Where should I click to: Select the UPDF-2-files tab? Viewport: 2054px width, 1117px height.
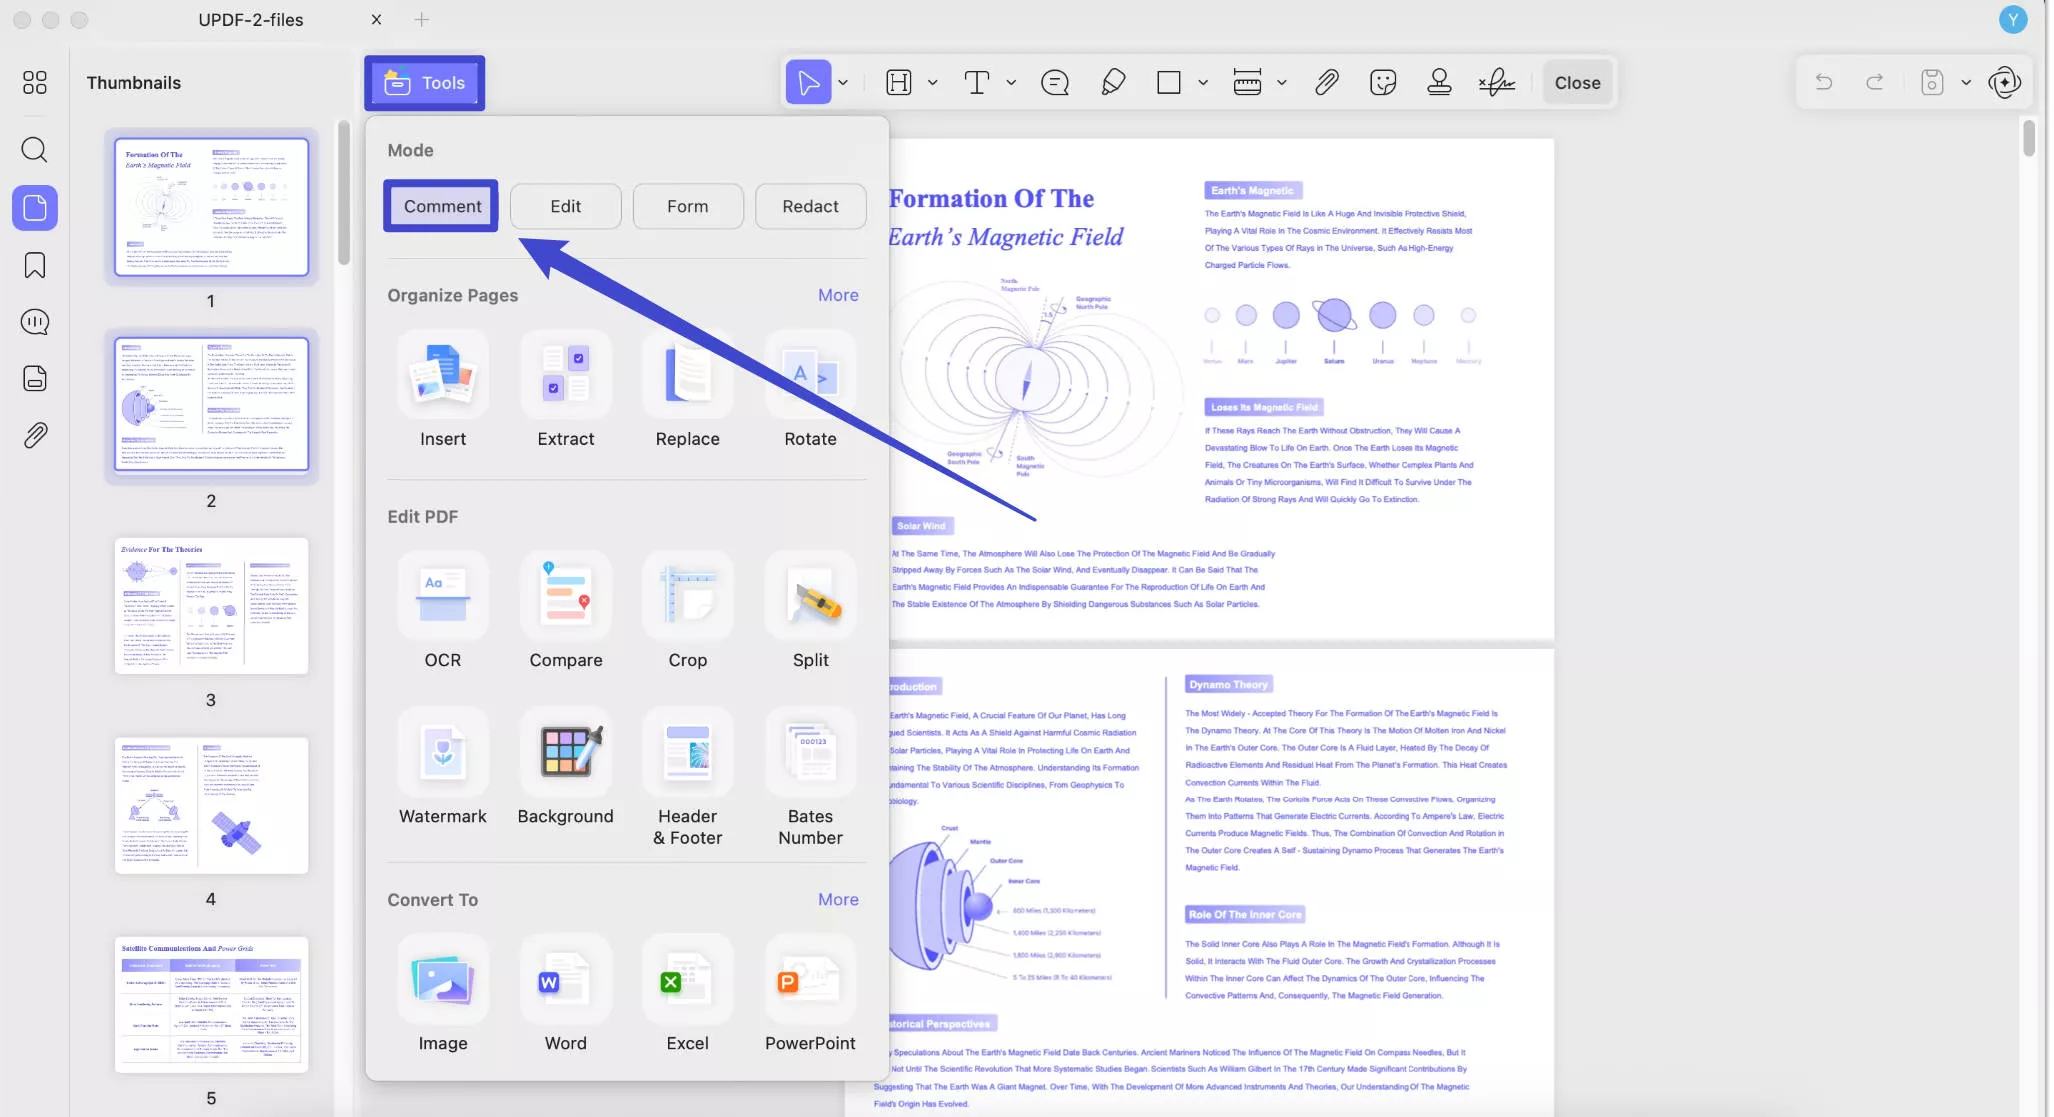[250, 19]
